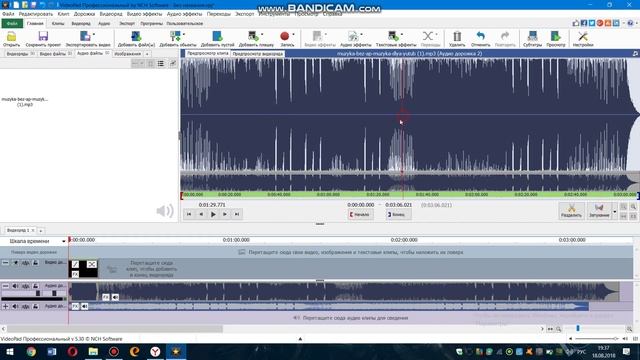Switch to the Аудио ribbon tab
The width and height of the screenshot is (640, 360).
click(x=104, y=24)
